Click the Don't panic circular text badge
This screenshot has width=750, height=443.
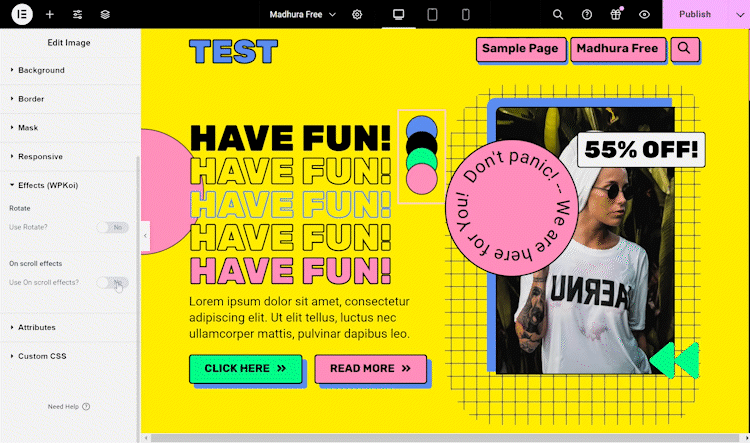coord(513,207)
